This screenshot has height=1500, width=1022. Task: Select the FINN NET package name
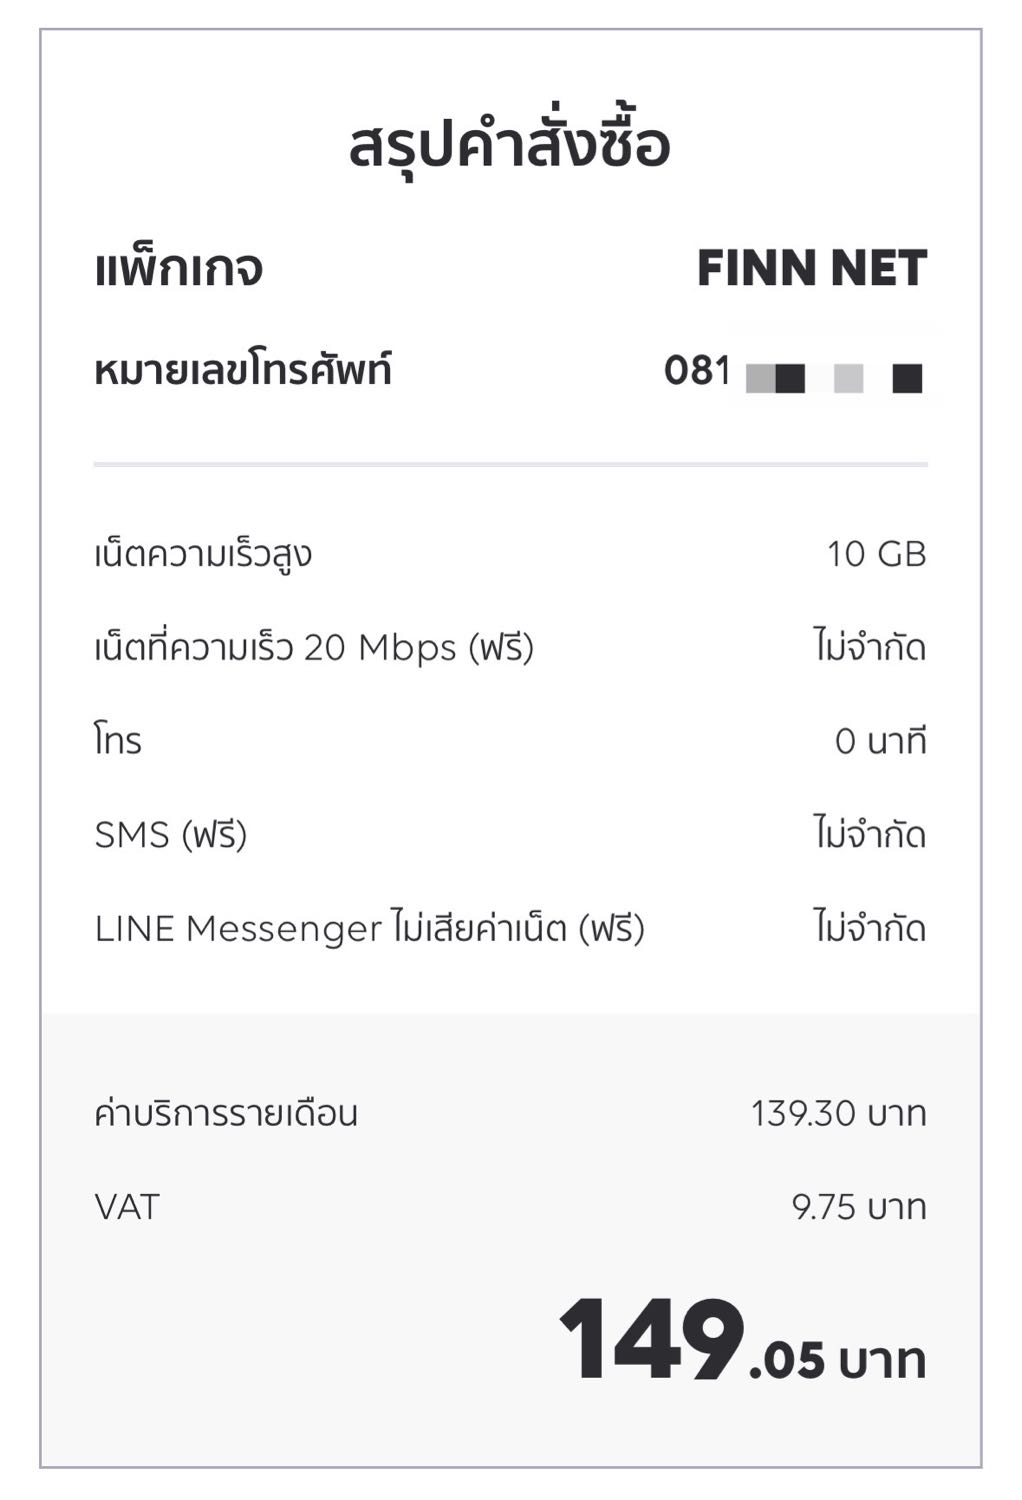pyautogui.click(x=812, y=268)
